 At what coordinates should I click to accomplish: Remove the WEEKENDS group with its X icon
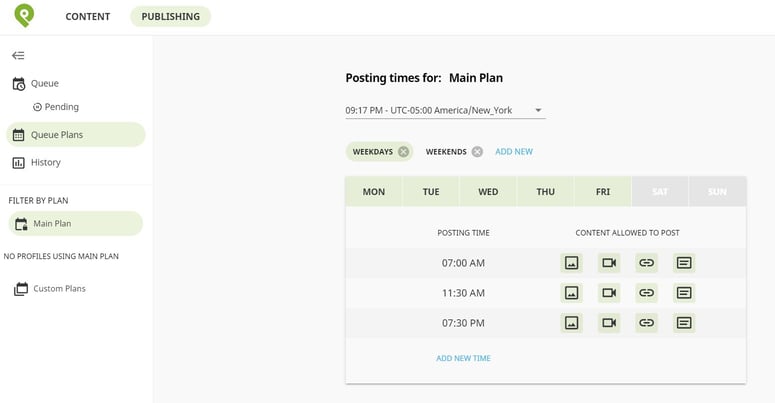click(477, 152)
